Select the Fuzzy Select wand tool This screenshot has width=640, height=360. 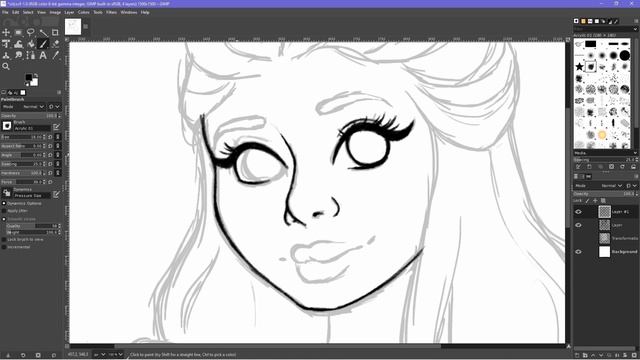tap(43, 32)
